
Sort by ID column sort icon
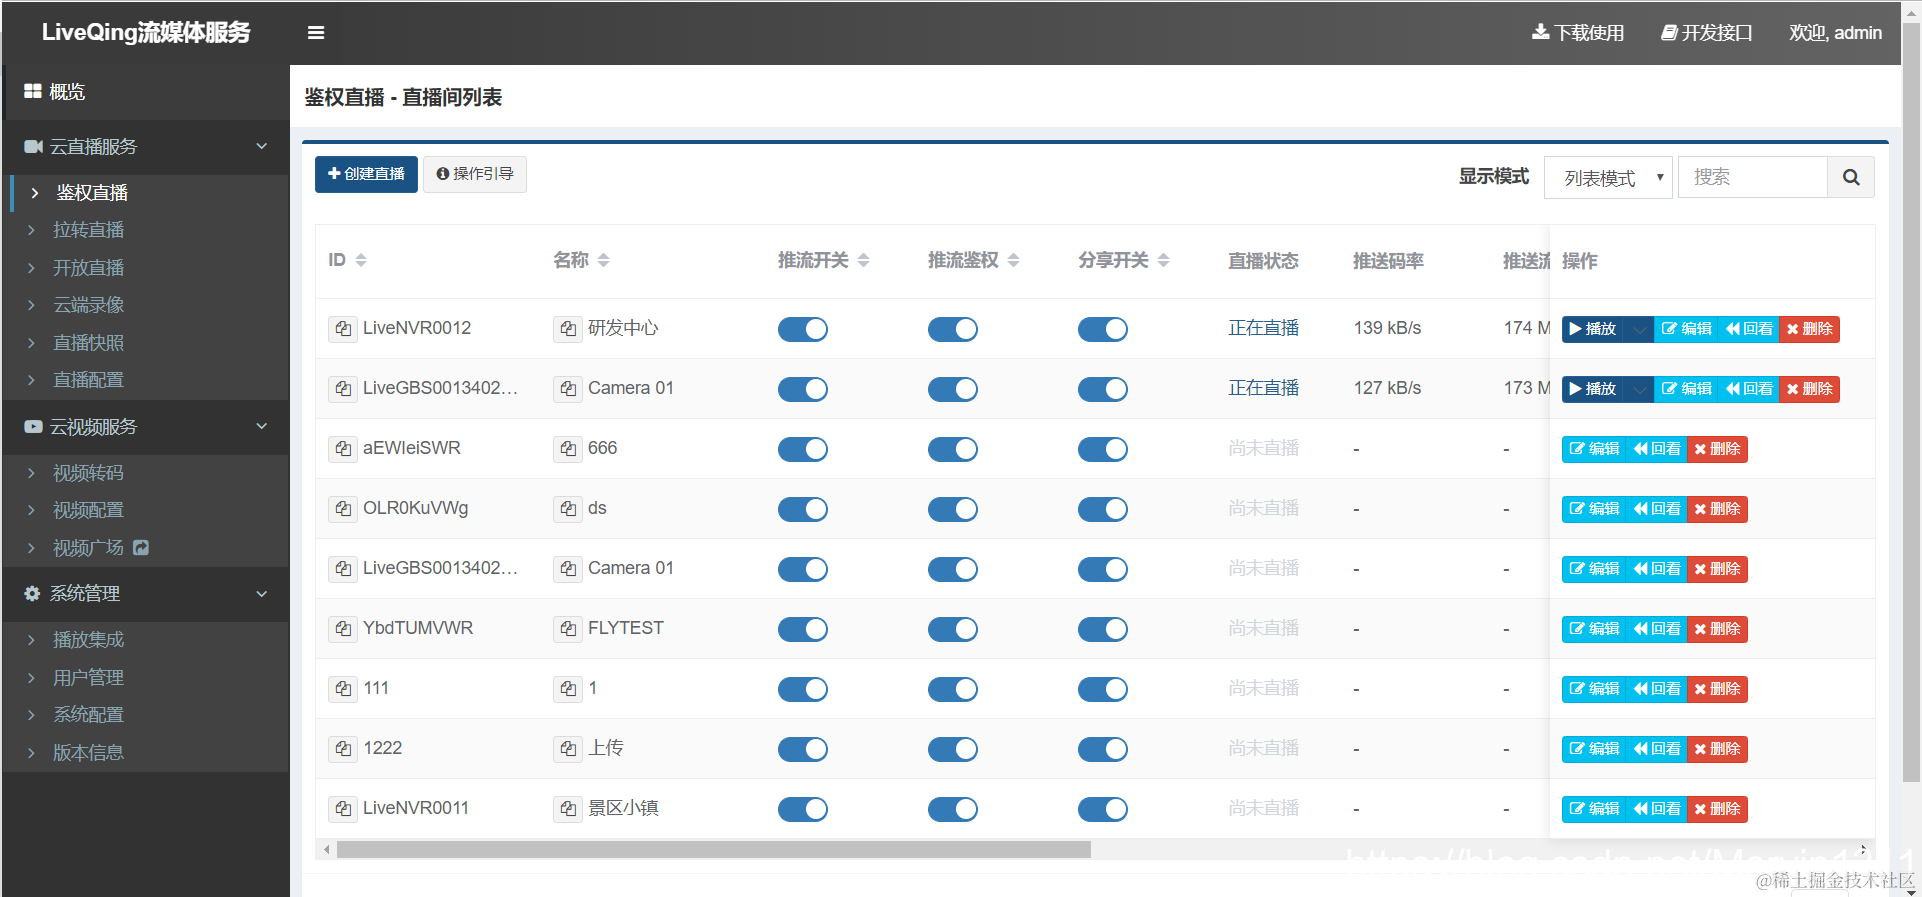361,260
